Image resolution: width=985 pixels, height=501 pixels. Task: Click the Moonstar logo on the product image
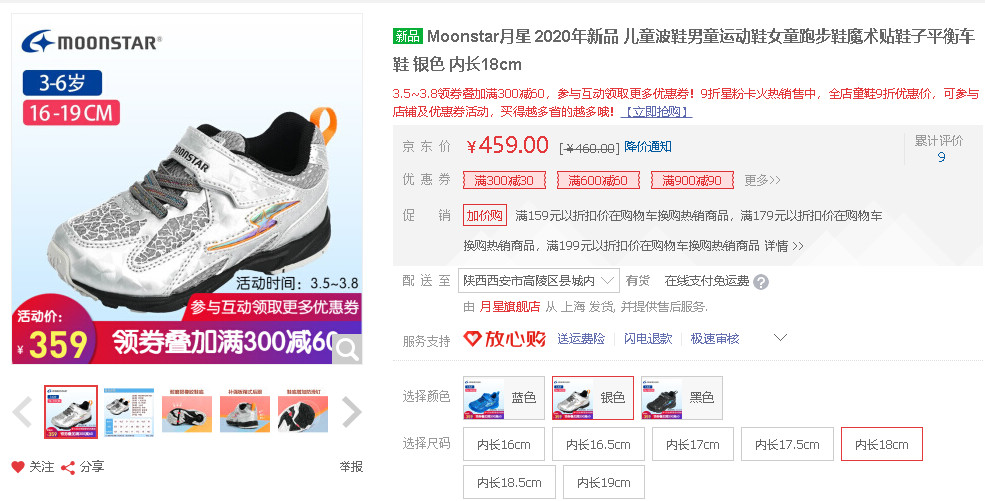(91, 42)
